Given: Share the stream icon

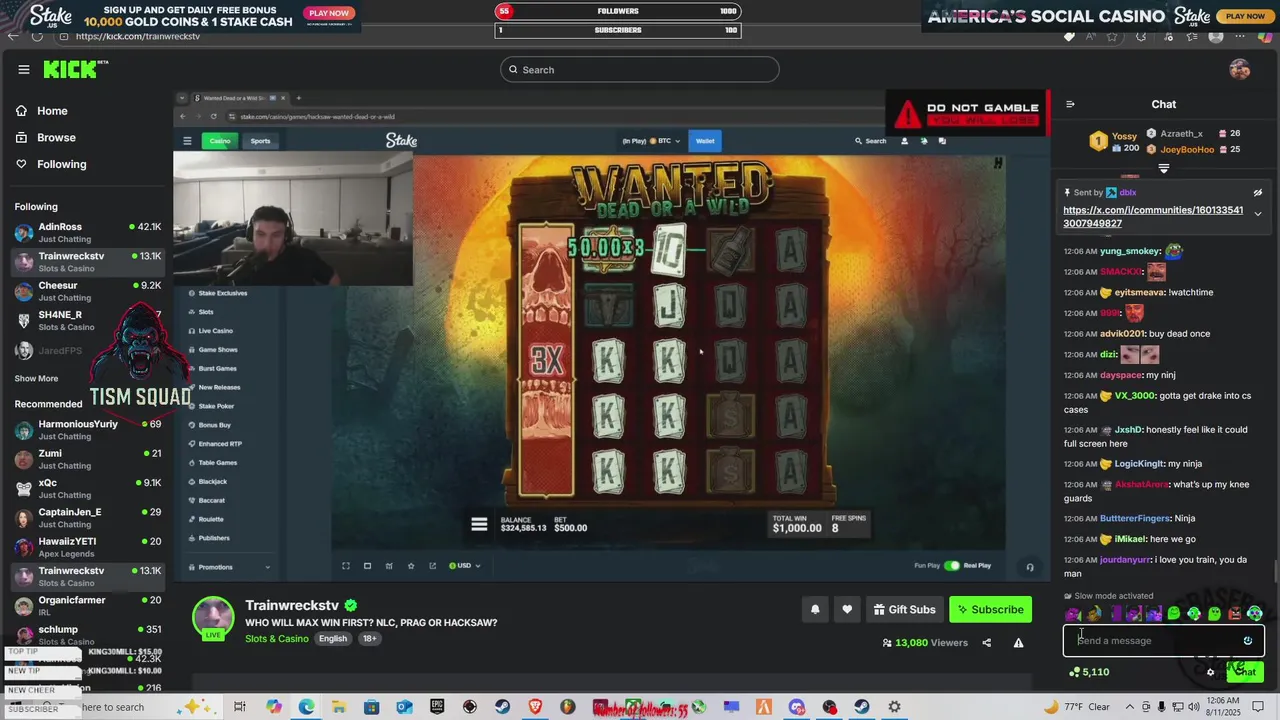Looking at the screenshot, I should coord(986,643).
